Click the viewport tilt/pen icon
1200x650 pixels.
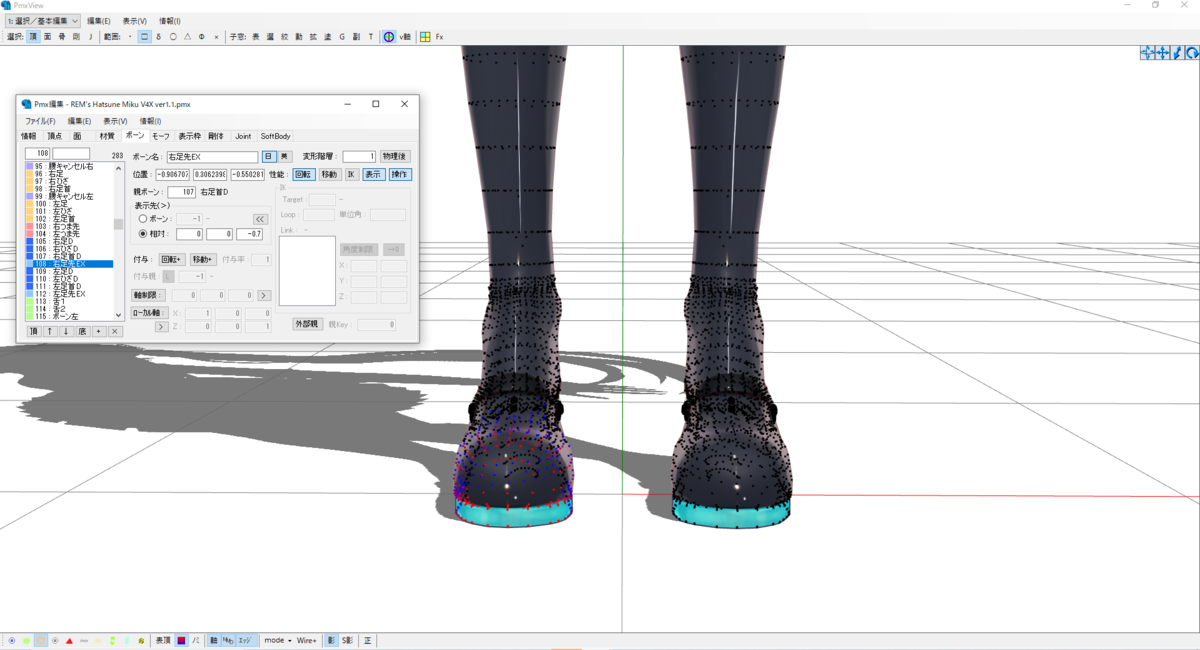click(x=1178, y=53)
